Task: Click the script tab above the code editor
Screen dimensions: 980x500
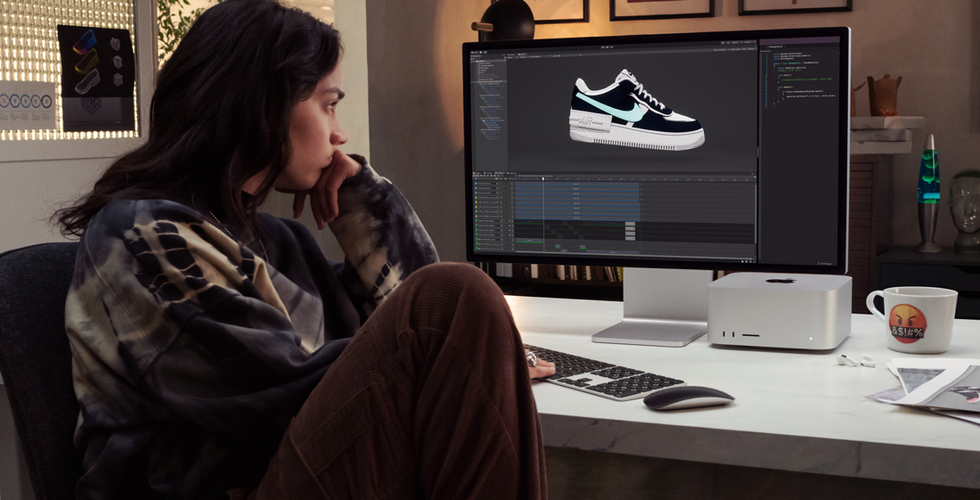Action: [x=775, y=47]
